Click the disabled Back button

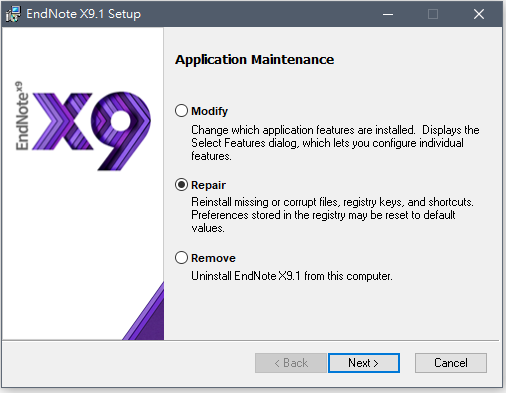click(291, 363)
